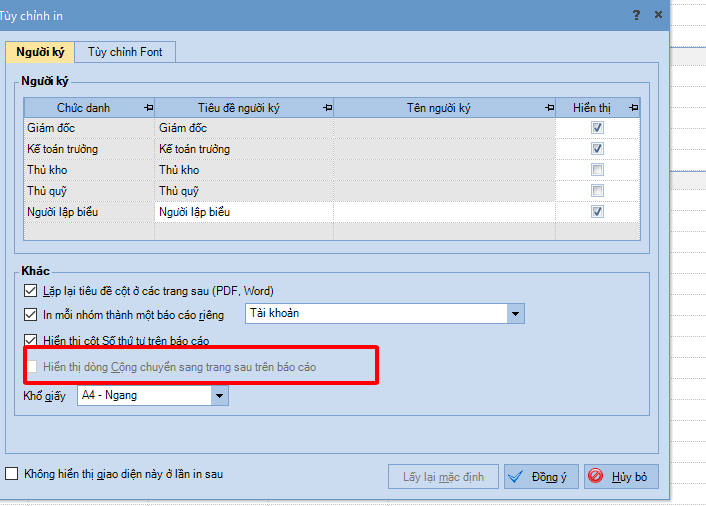Toggle Lặp lại tiêu đề cột checkbox
The height and width of the screenshot is (506, 706).
tap(30, 291)
